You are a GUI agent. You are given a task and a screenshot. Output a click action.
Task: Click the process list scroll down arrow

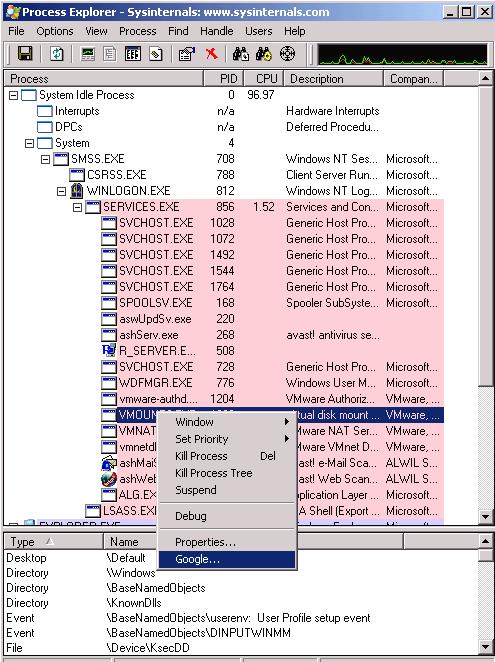485,516
